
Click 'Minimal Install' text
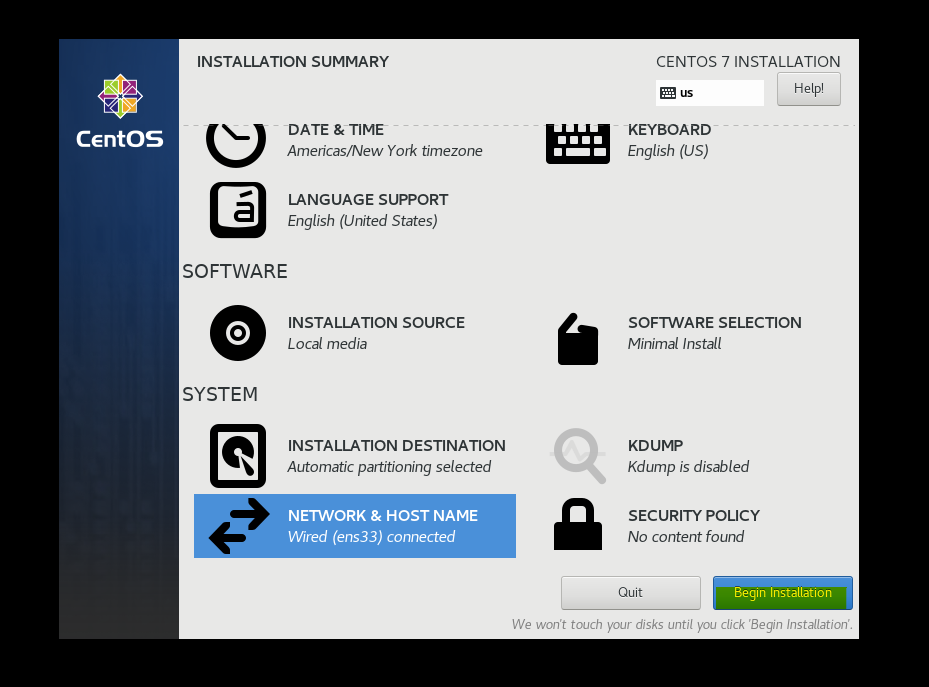point(674,344)
